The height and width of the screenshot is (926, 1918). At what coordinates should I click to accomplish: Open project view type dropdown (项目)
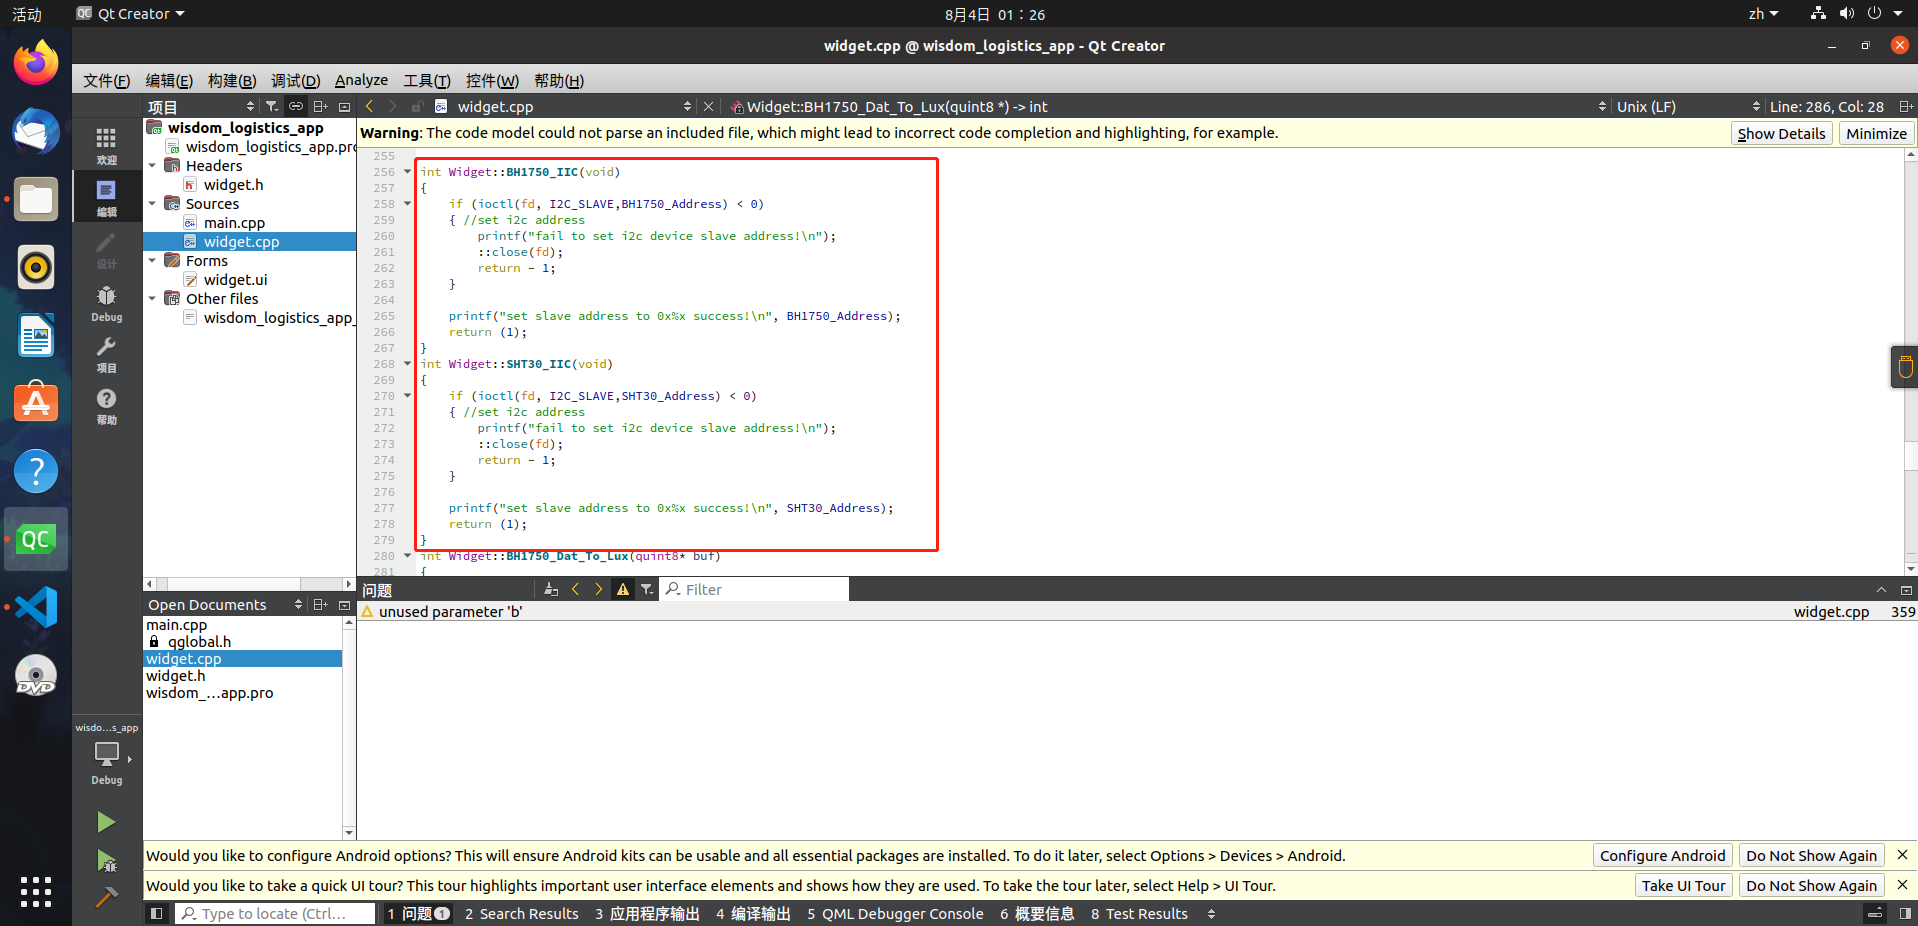(201, 106)
